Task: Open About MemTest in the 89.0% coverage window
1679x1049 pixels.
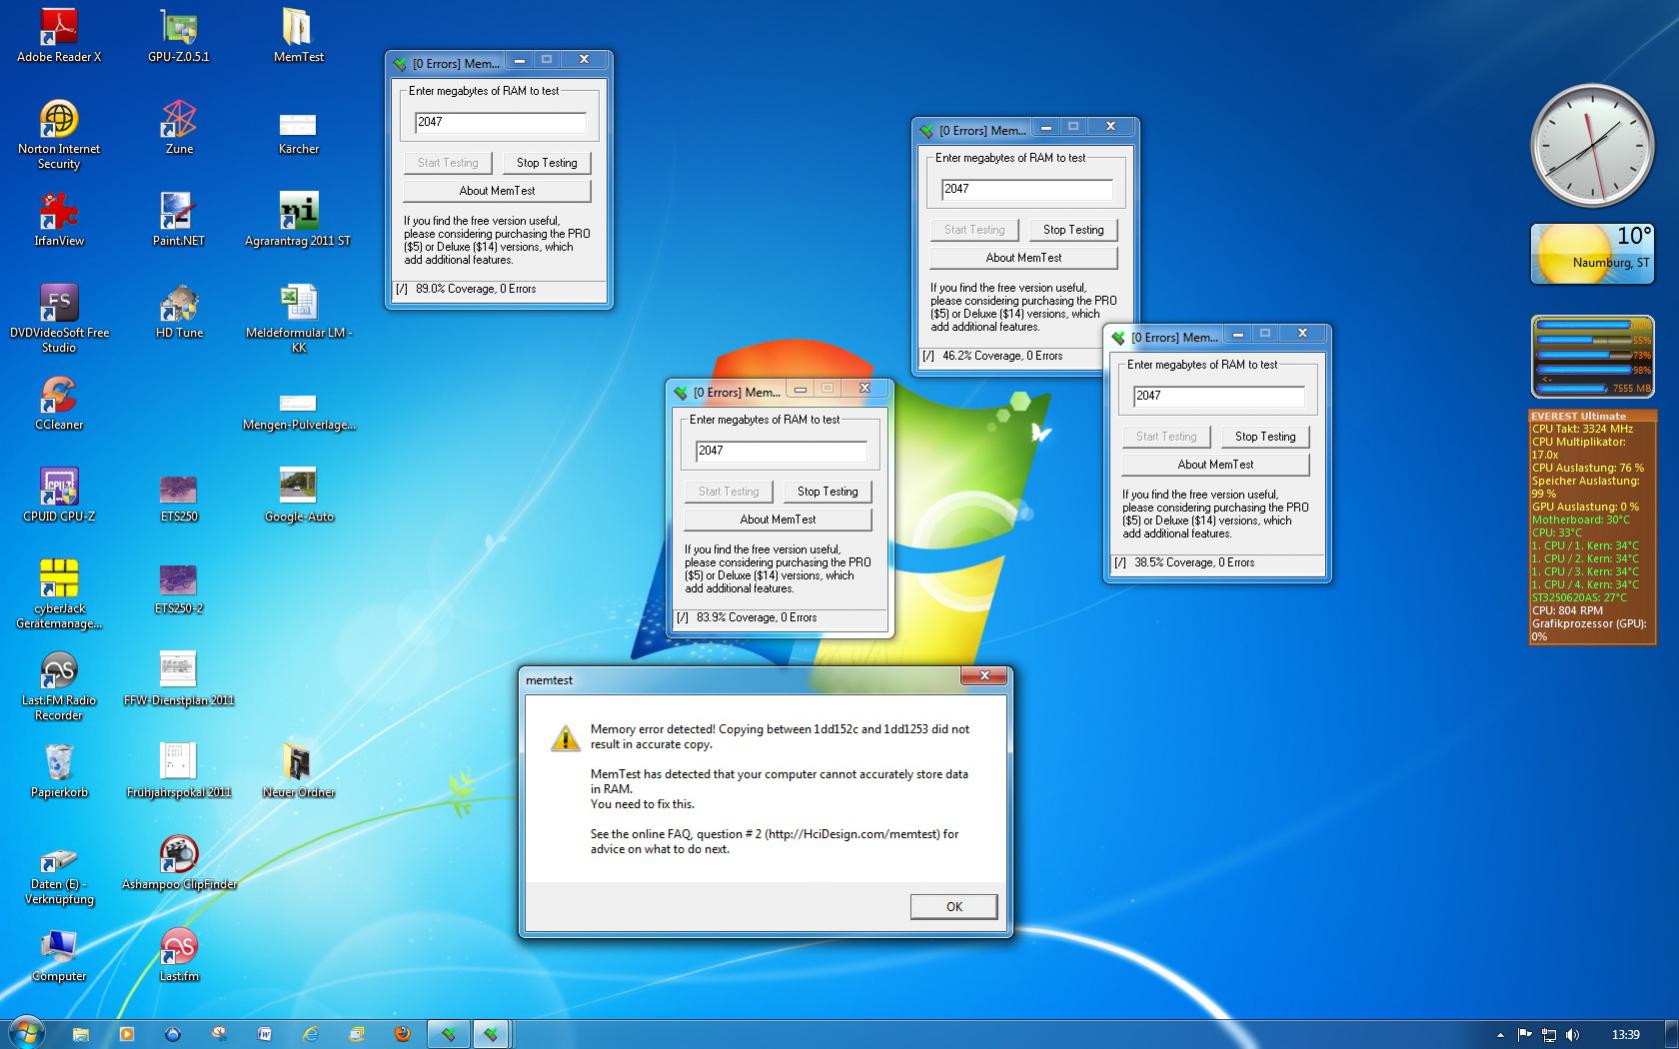Action: click(x=497, y=191)
